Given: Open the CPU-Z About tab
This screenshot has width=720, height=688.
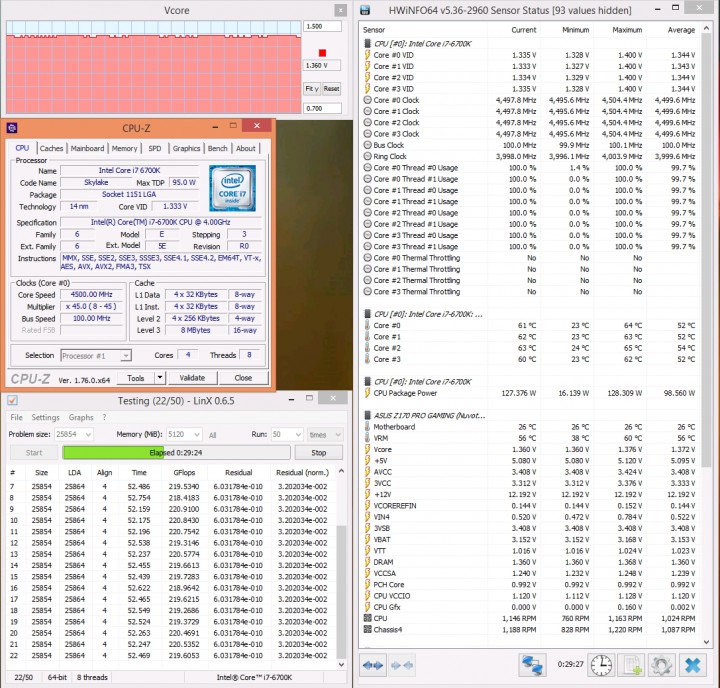Looking at the screenshot, I should (246, 148).
